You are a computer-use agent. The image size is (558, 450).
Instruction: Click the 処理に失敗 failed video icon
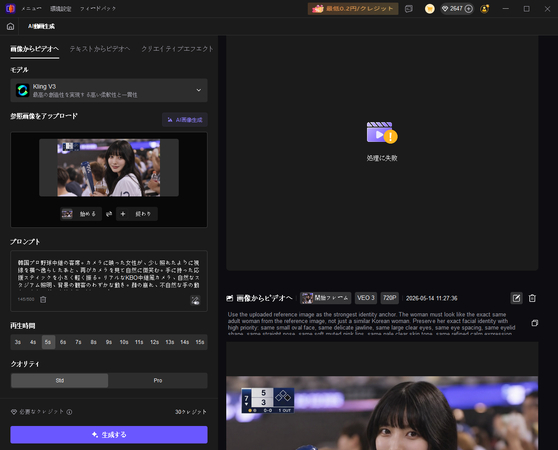[x=382, y=132]
